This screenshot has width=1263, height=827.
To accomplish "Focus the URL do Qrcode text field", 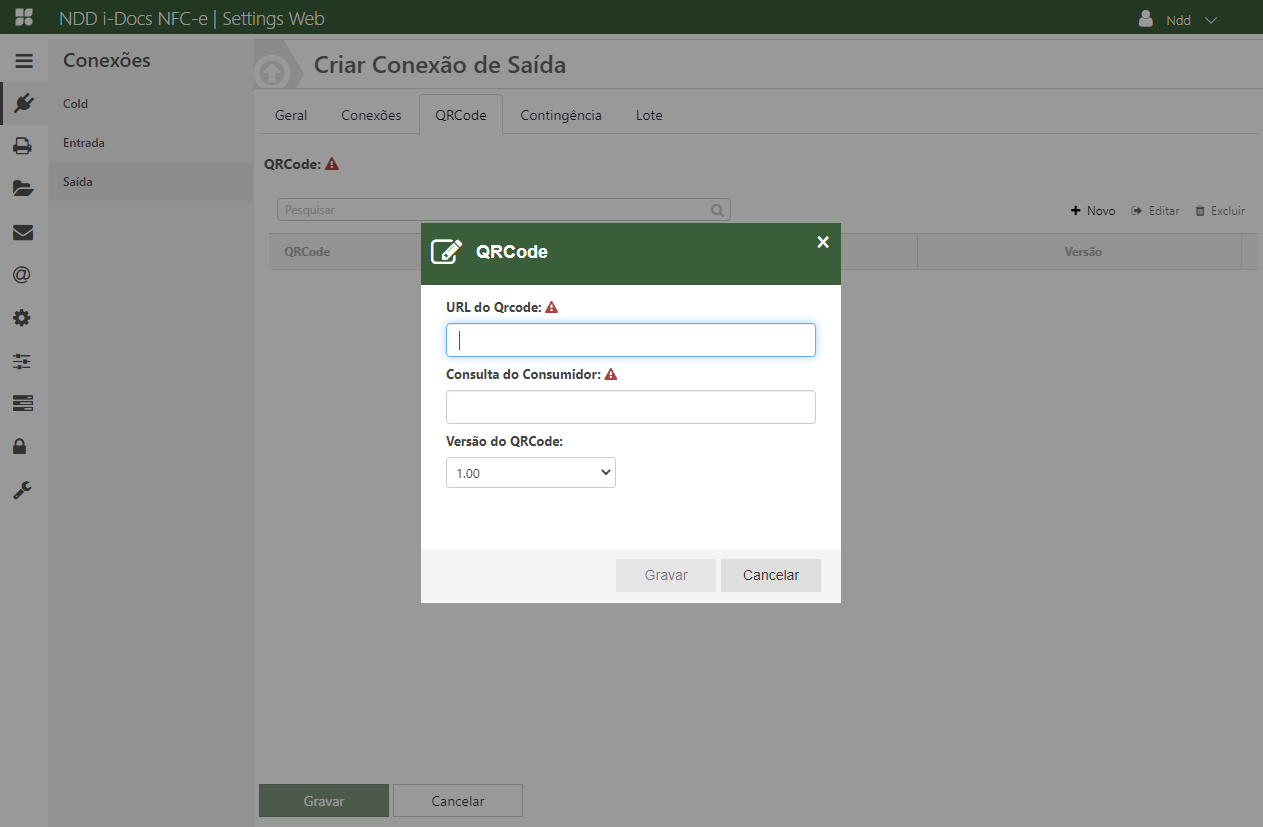I will 630,340.
